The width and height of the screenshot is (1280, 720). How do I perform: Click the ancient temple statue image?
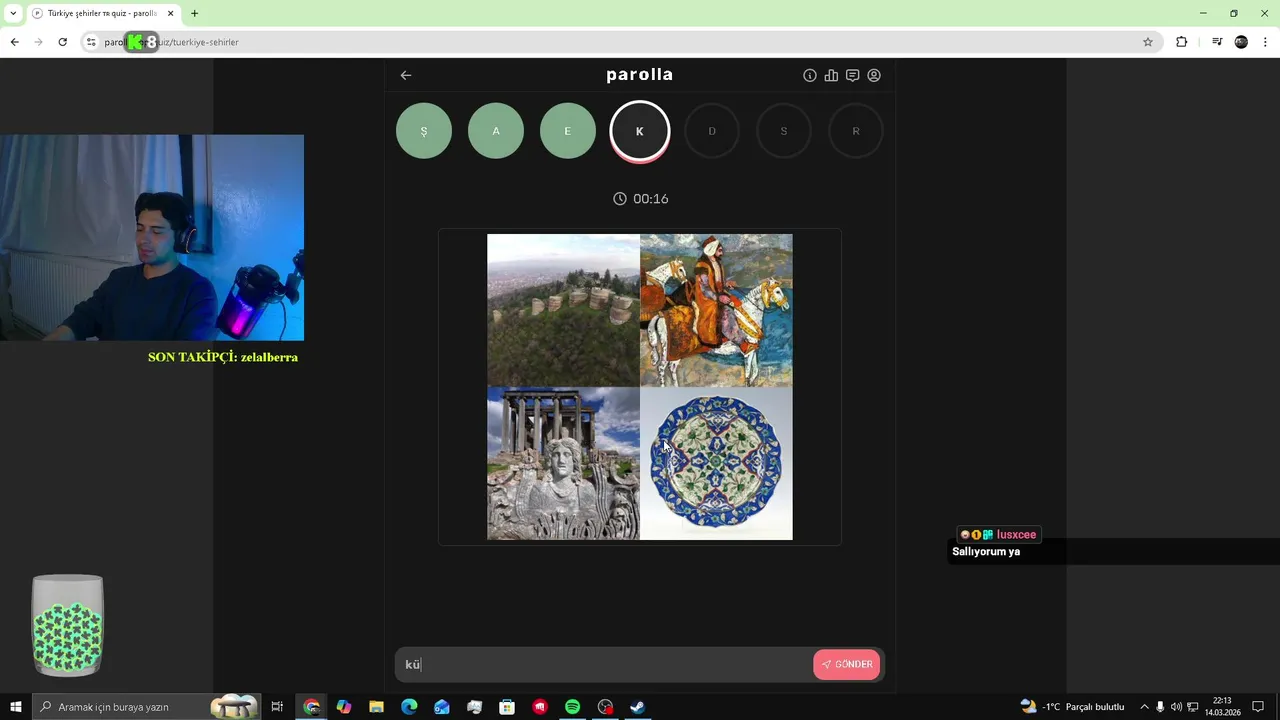(563, 464)
